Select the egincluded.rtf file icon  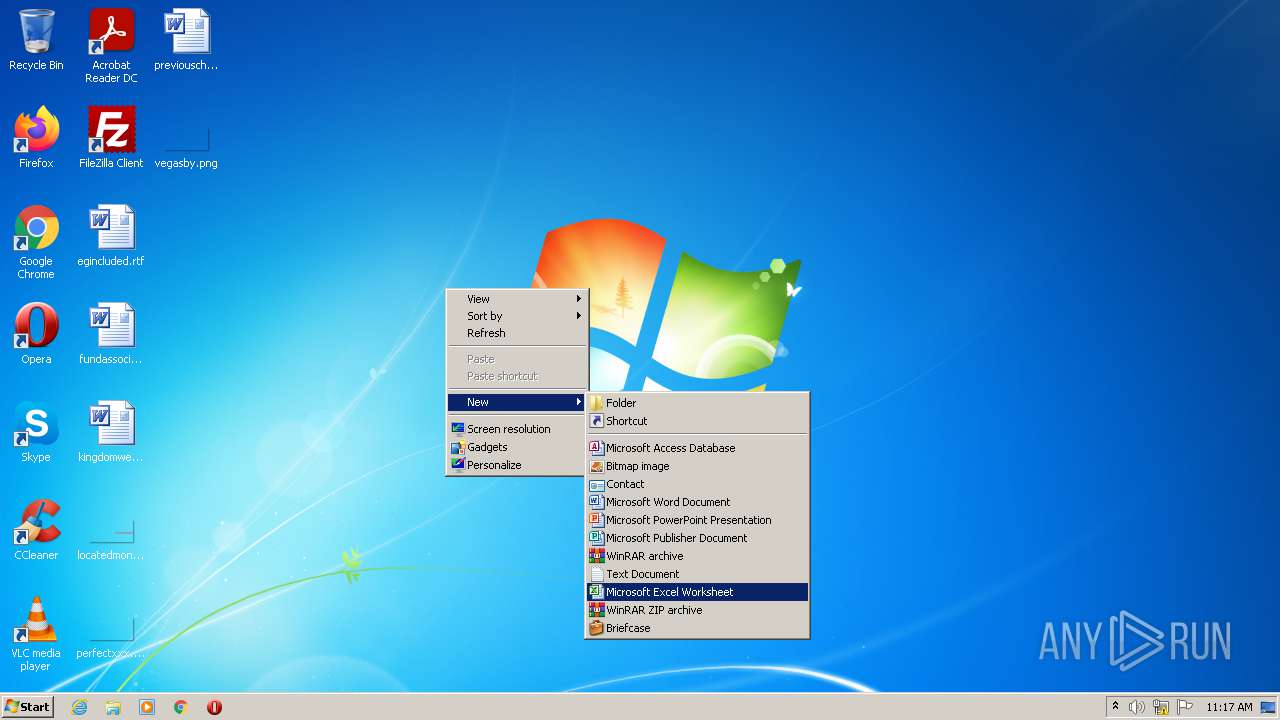point(111,236)
